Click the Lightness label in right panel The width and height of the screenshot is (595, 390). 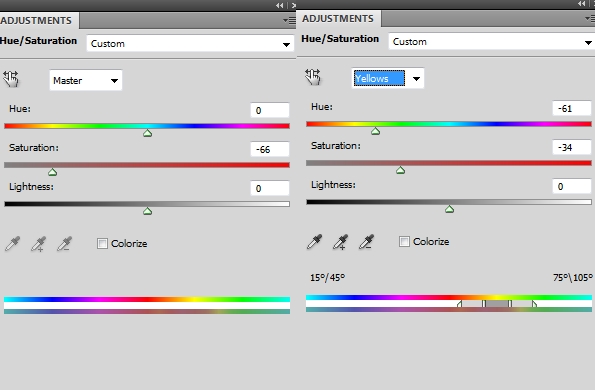pyautogui.click(x=333, y=184)
